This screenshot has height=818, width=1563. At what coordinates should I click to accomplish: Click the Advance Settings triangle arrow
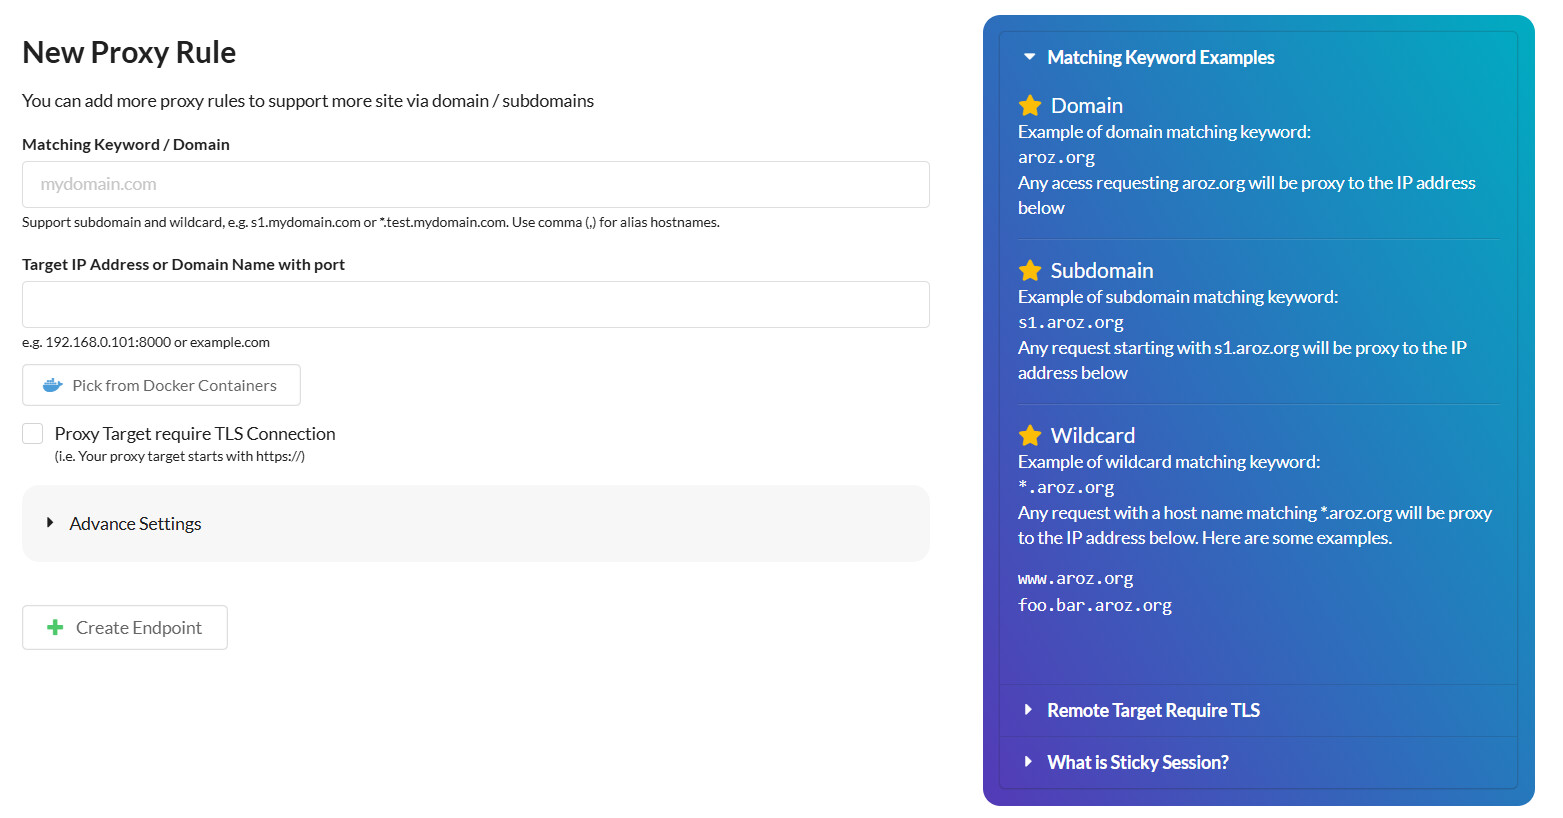pos(50,523)
